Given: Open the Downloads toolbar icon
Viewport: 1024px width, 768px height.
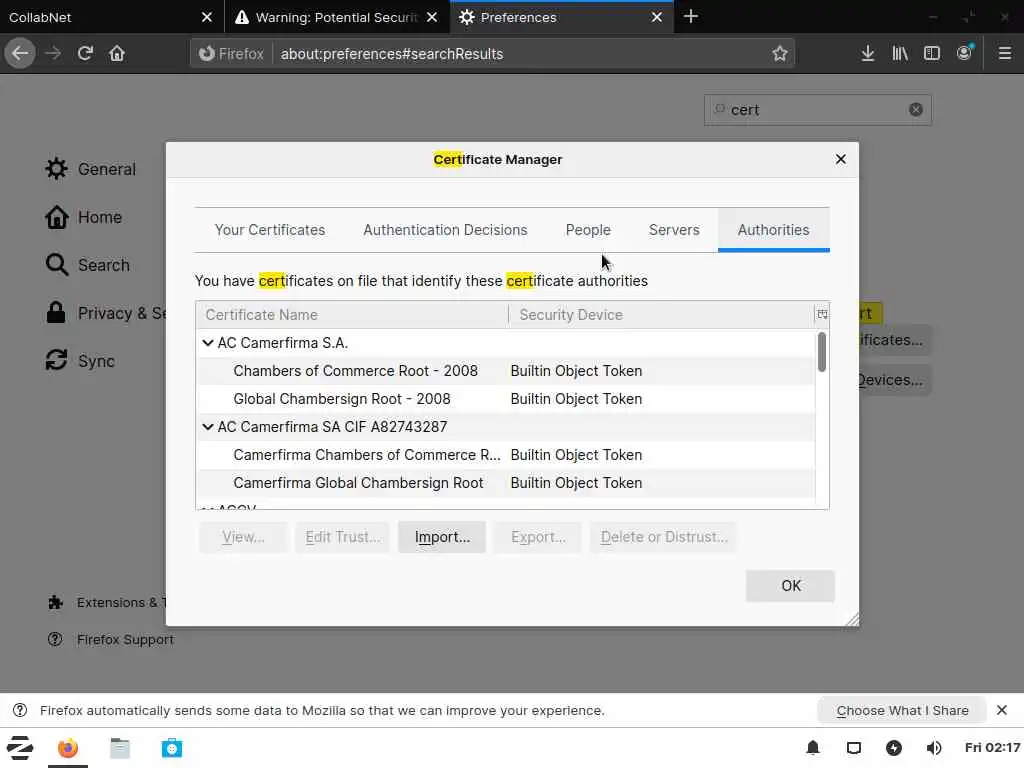Looking at the screenshot, I should (x=868, y=54).
